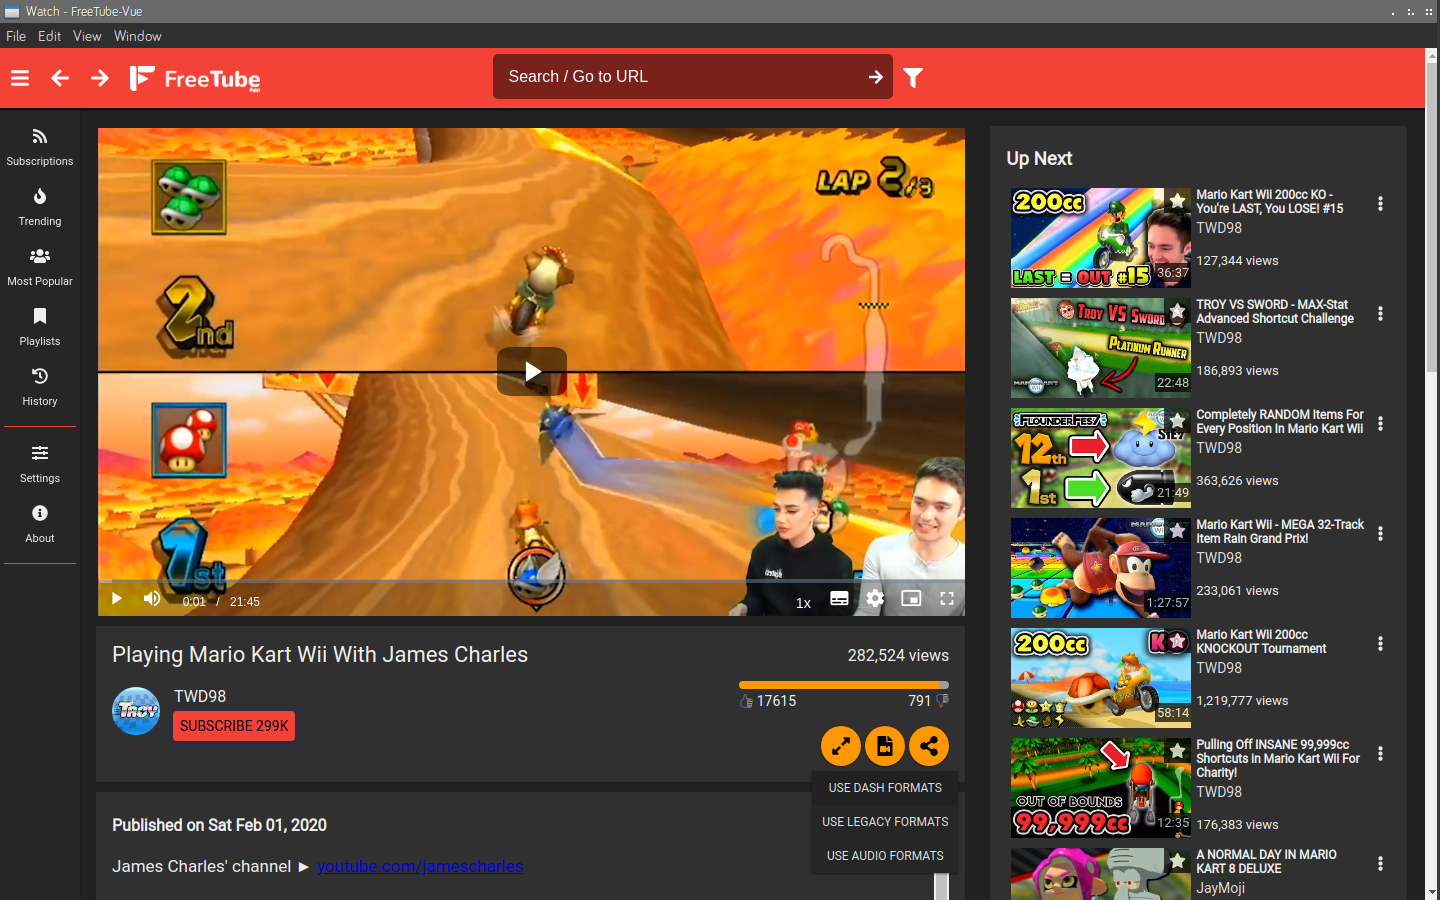Open the player quality settings gear
Viewport: 1440px width, 900px height.
click(875, 599)
